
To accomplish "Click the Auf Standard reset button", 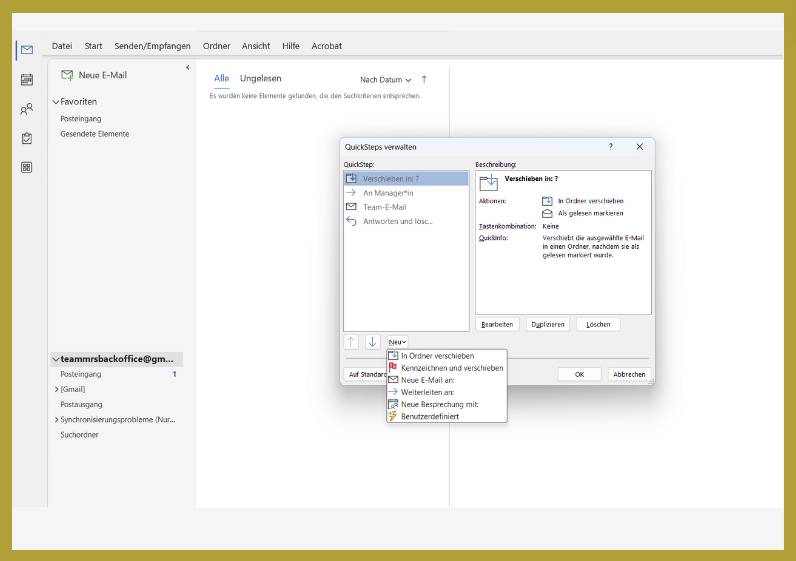I will pyautogui.click(x=366, y=374).
